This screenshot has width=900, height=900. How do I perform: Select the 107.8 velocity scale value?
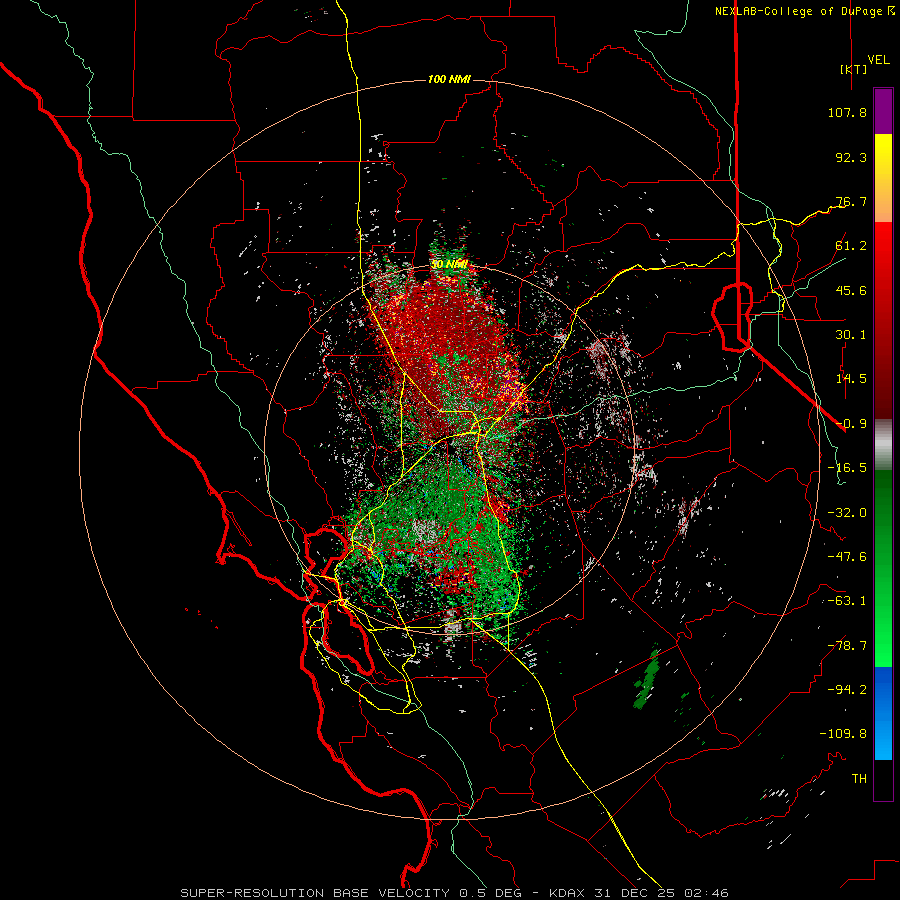[x=847, y=112]
